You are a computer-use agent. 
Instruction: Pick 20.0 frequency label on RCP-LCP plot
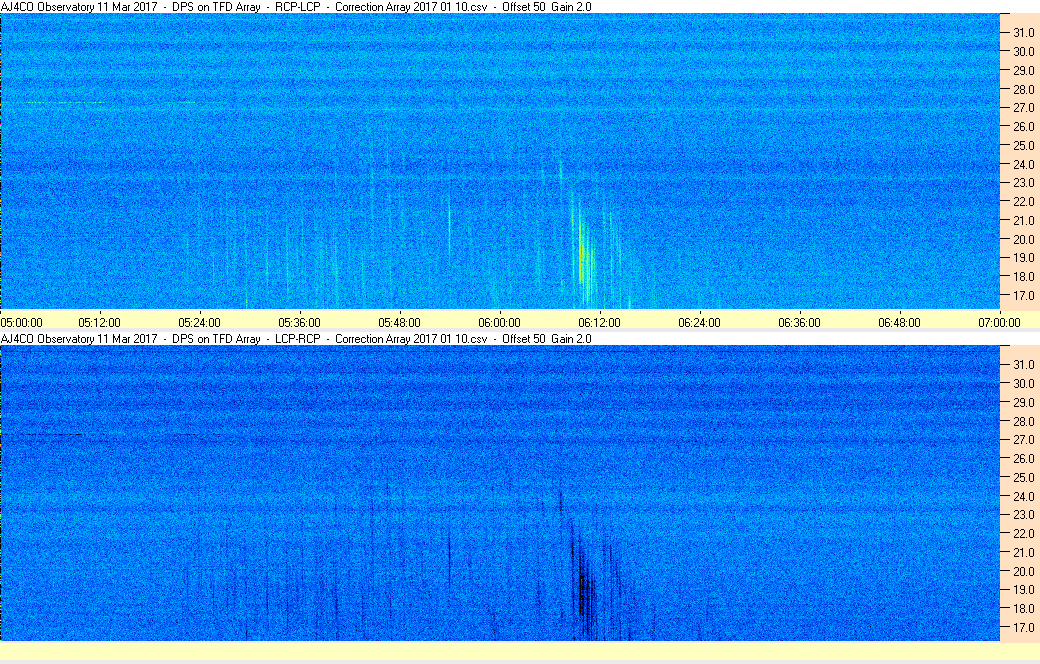coord(1023,239)
